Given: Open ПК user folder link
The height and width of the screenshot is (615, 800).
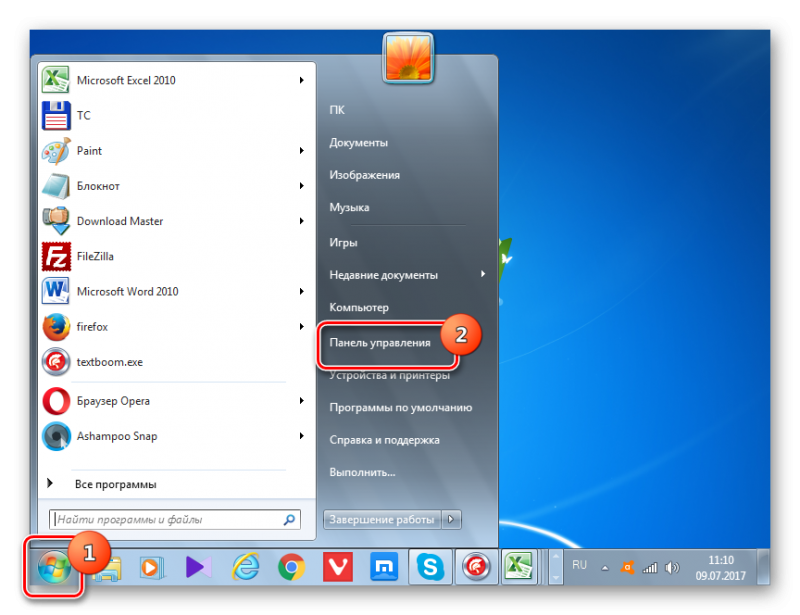Looking at the screenshot, I should click(337, 110).
